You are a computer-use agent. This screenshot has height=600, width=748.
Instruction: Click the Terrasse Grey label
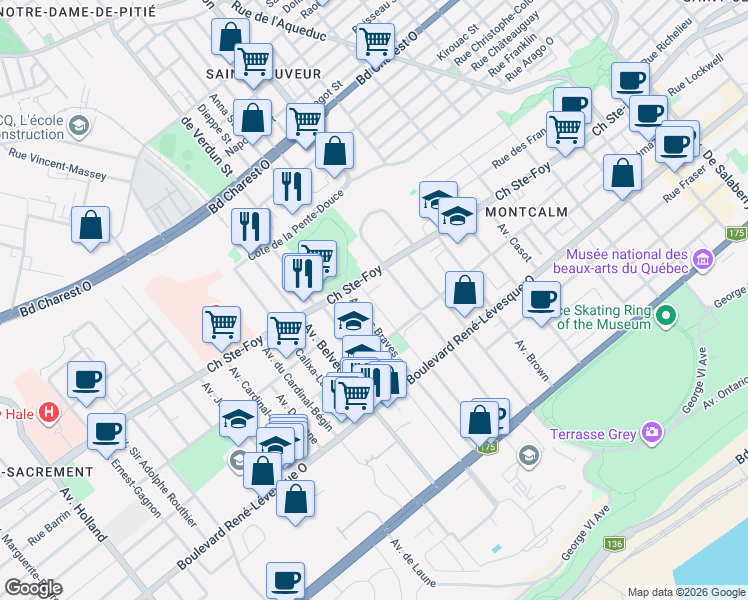pyautogui.click(x=593, y=434)
